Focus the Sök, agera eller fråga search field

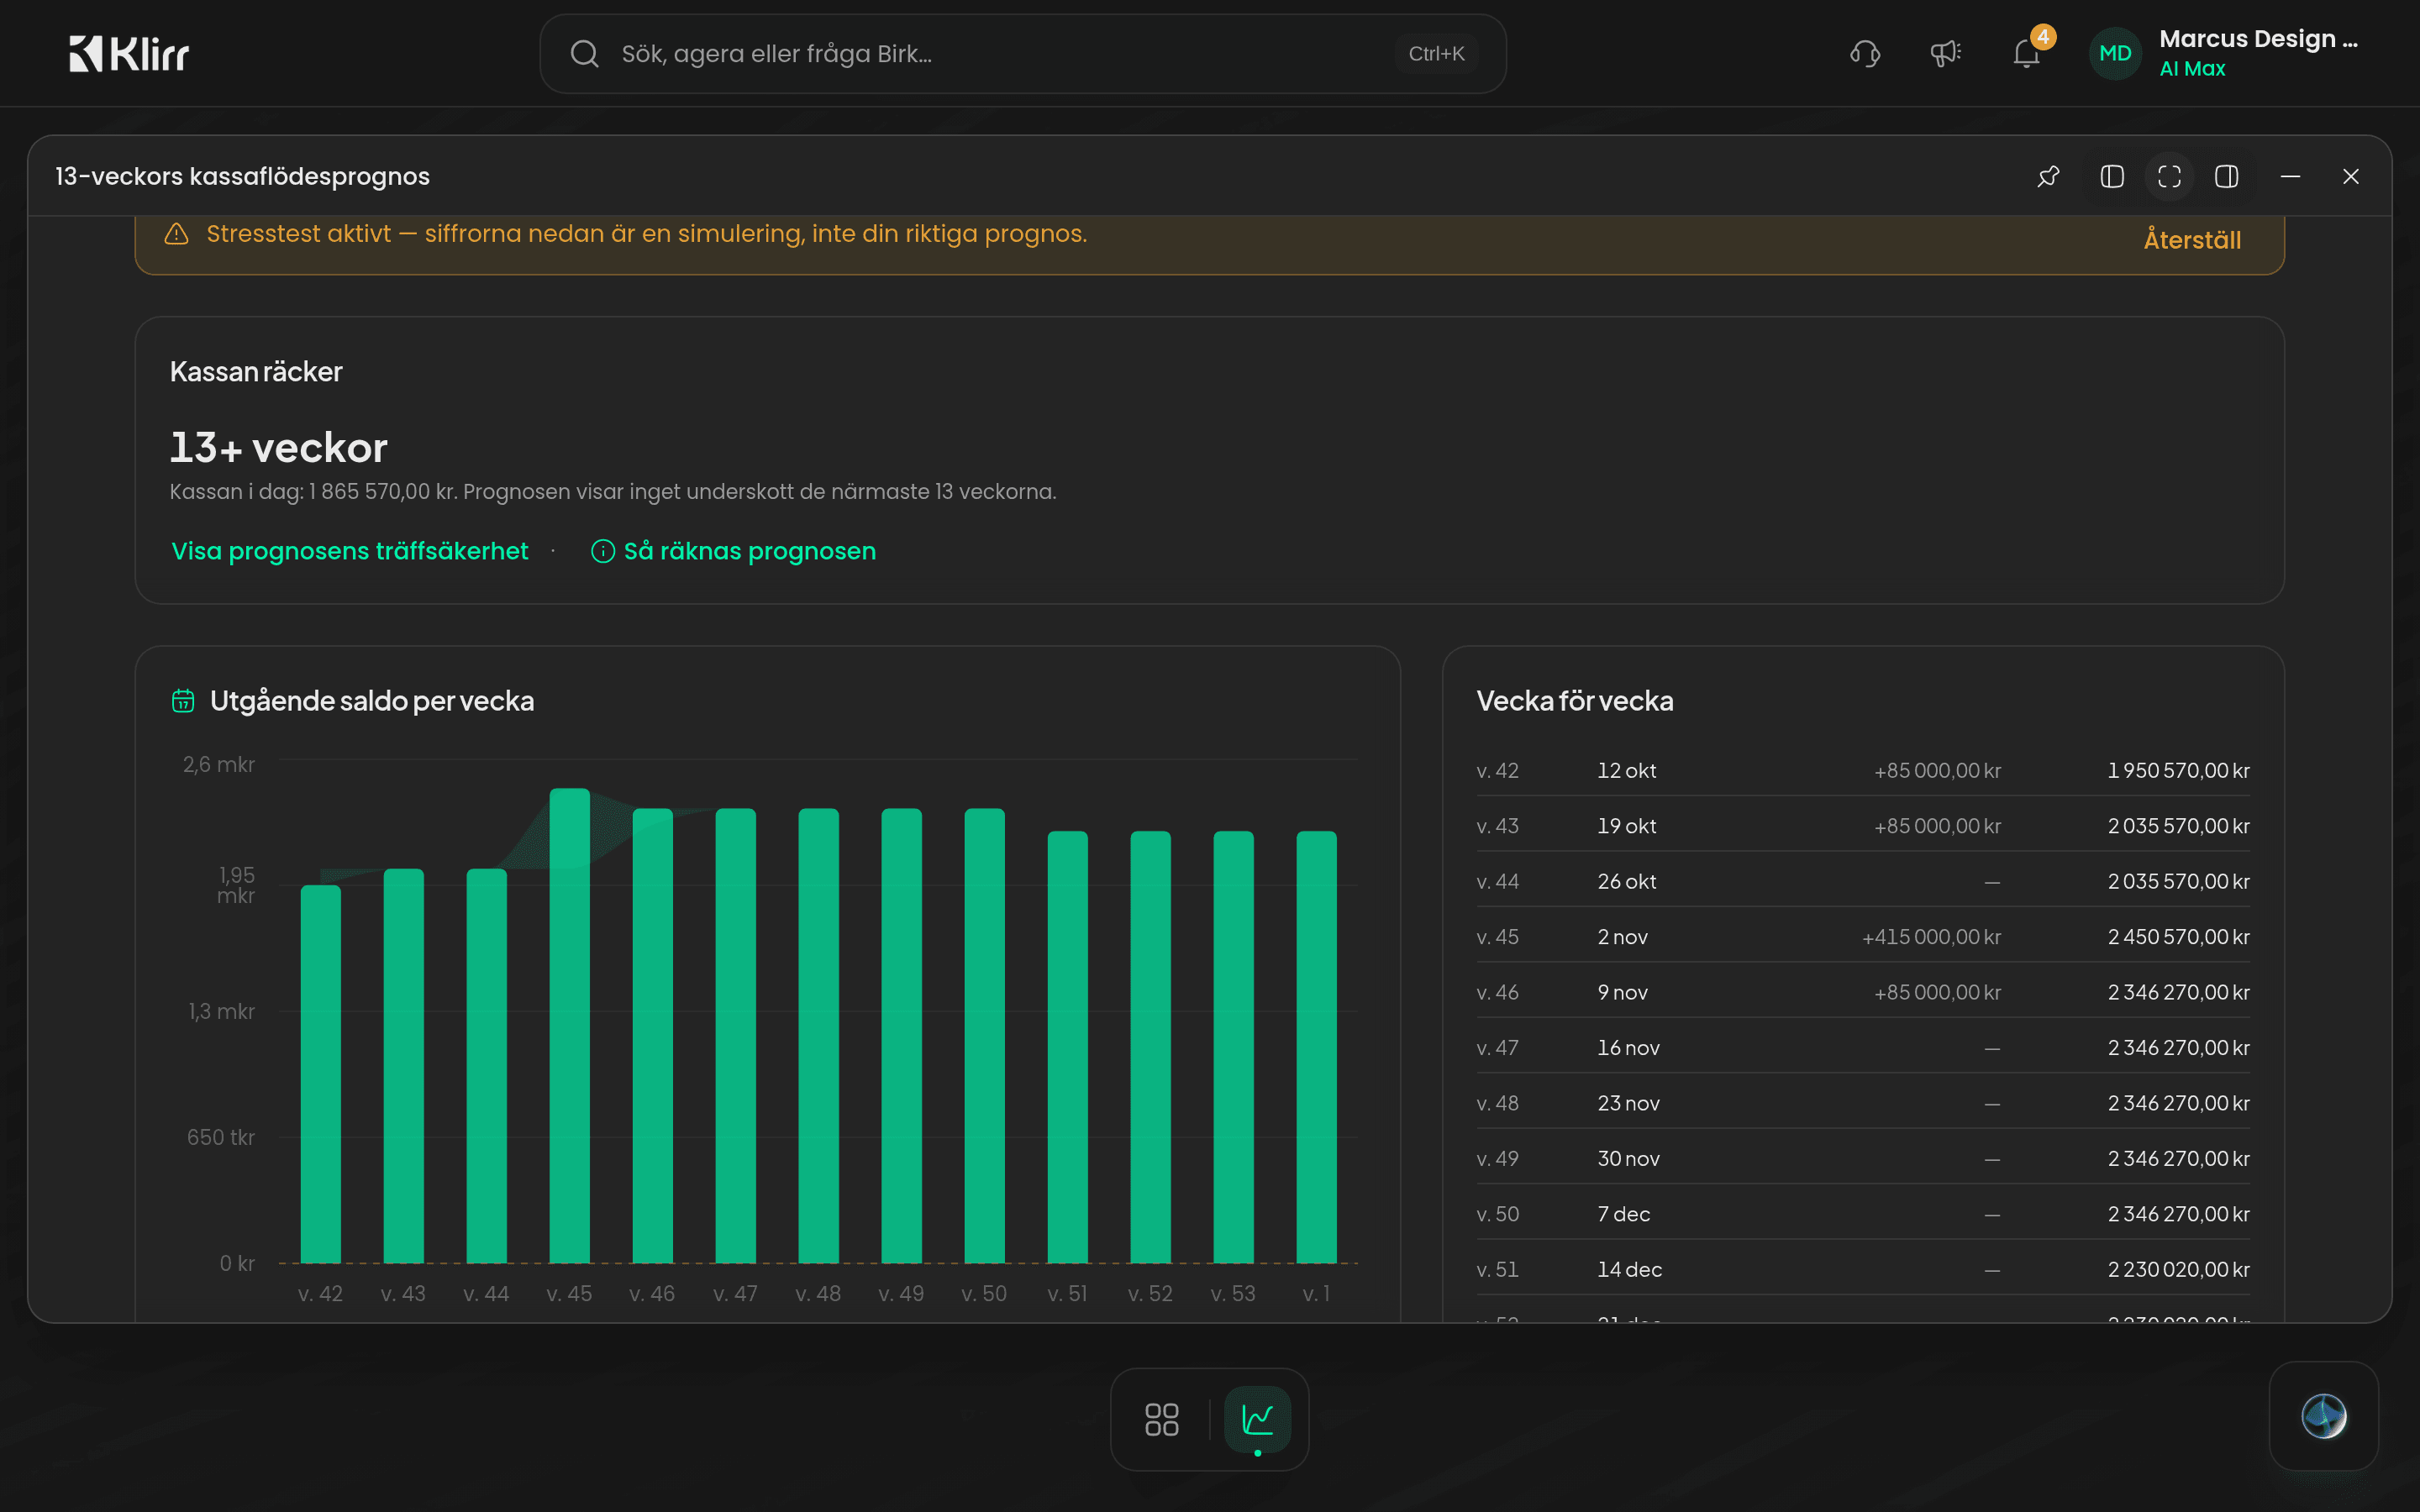(1022, 54)
